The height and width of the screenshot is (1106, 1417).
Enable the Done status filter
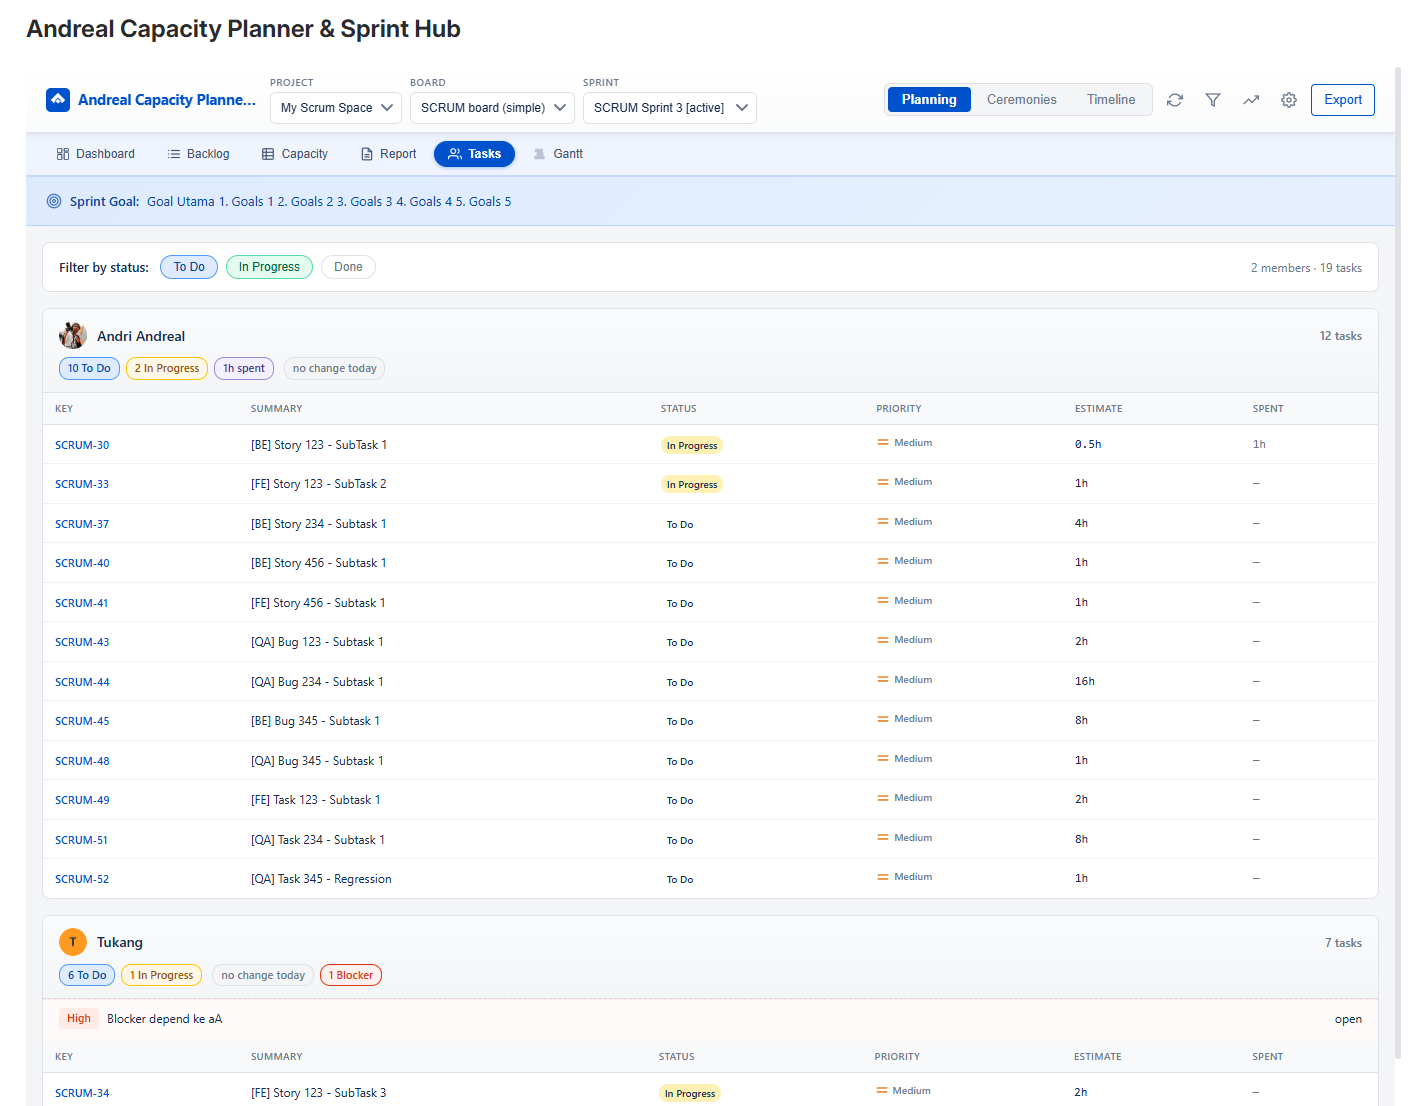tap(347, 267)
